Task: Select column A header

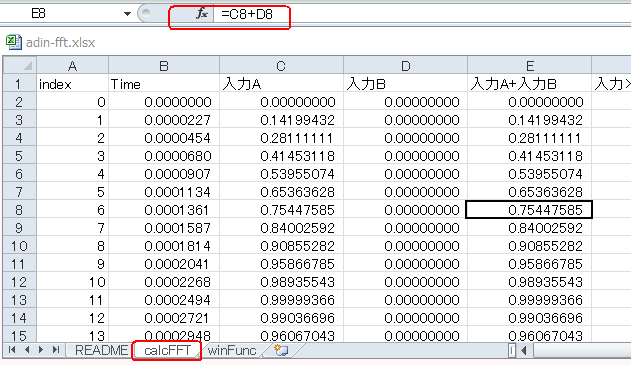Action: click(72, 66)
